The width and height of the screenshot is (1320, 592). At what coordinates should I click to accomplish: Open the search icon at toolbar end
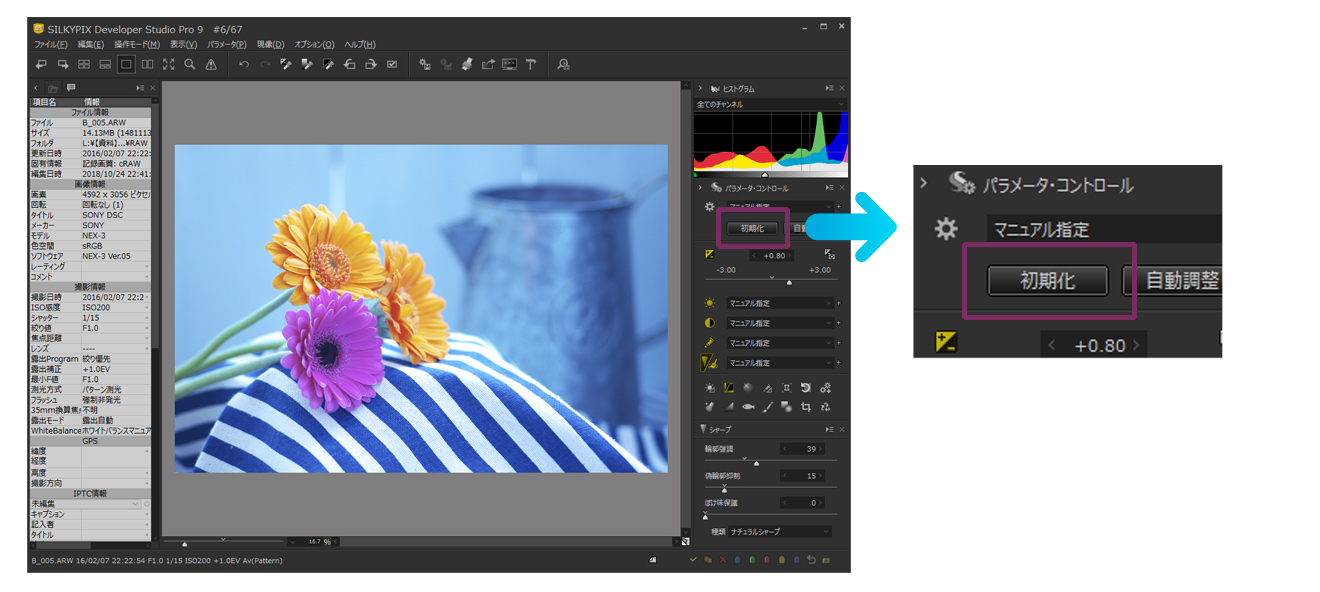pyautogui.click(x=563, y=64)
